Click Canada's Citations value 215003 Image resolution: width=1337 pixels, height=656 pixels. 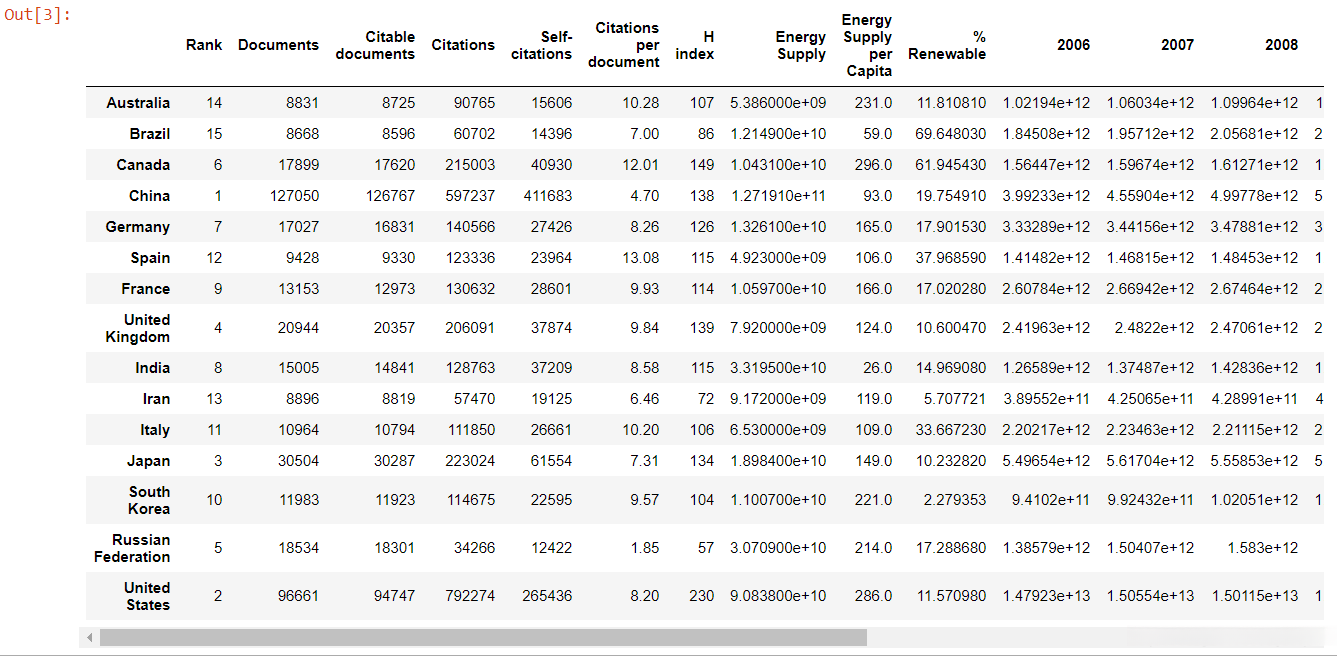coord(470,165)
